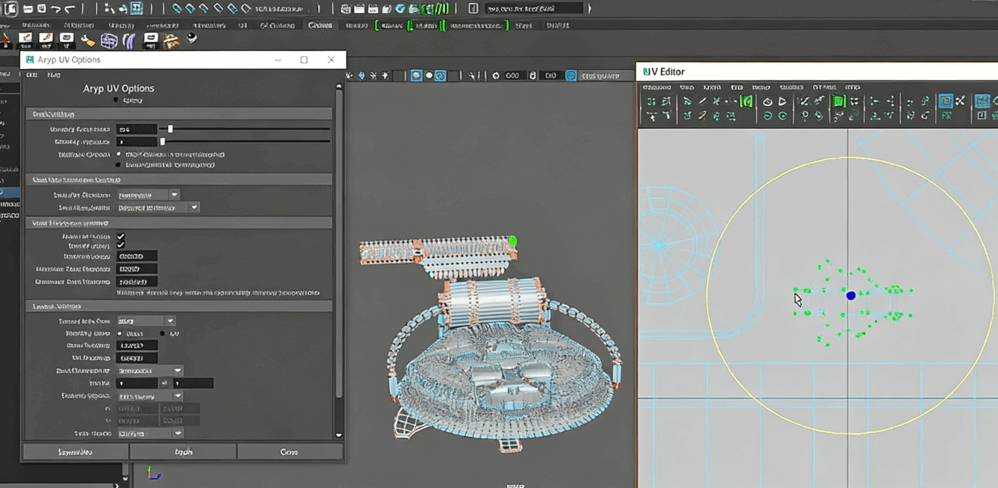Click the Apply button in the dialog
The image size is (998, 488).
pyautogui.click(x=183, y=452)
